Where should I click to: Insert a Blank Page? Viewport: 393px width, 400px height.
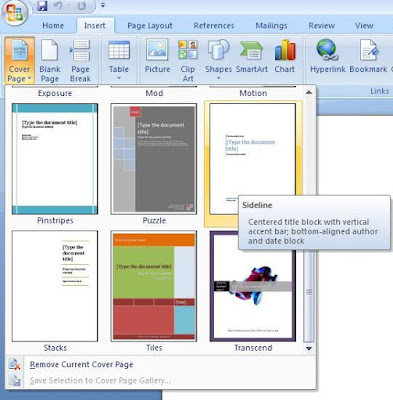(50, 60)
